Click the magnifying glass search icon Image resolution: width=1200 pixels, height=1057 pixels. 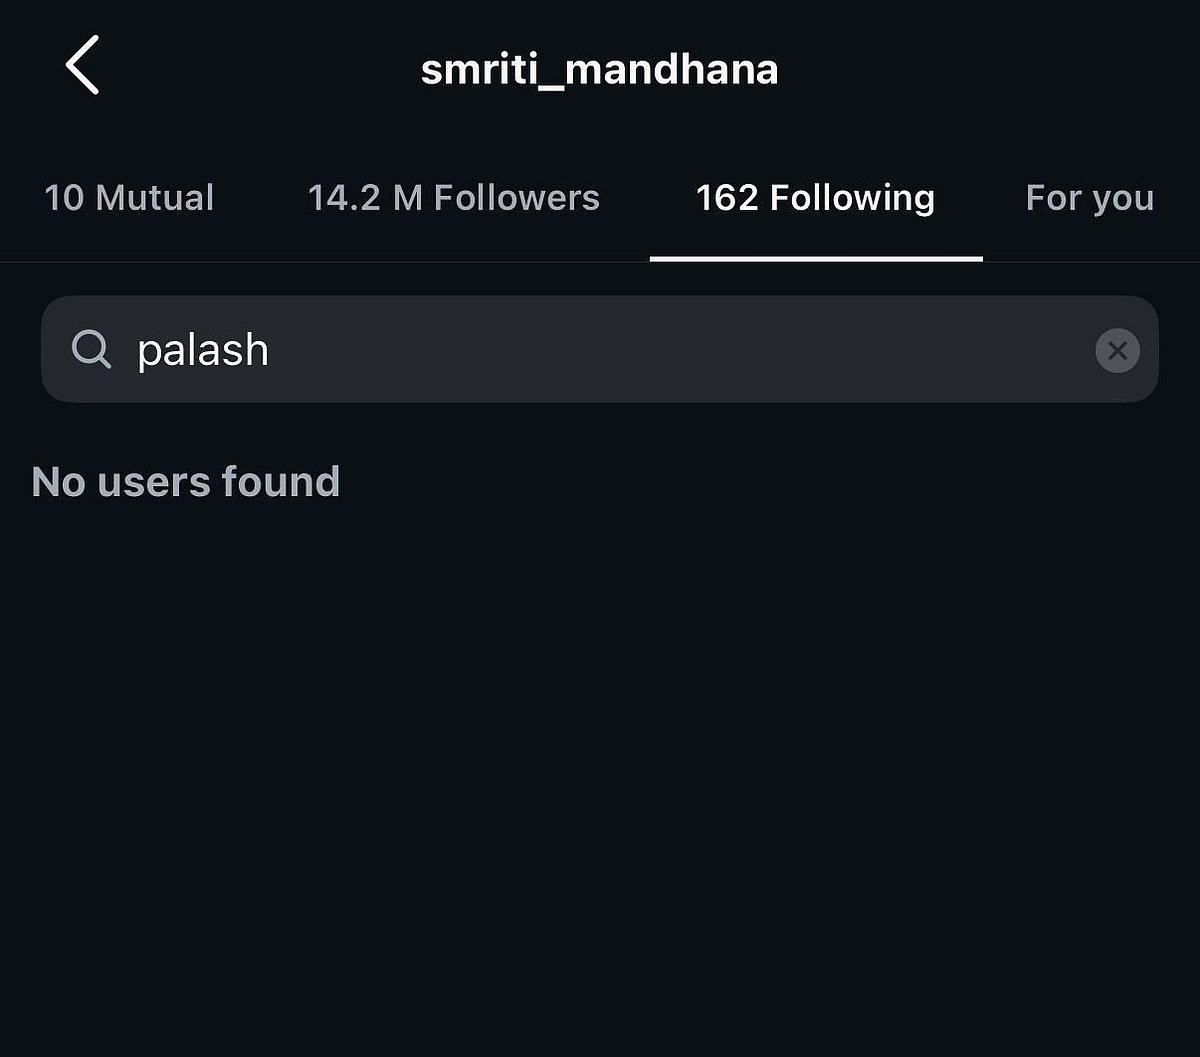click(x=91, y=350)
